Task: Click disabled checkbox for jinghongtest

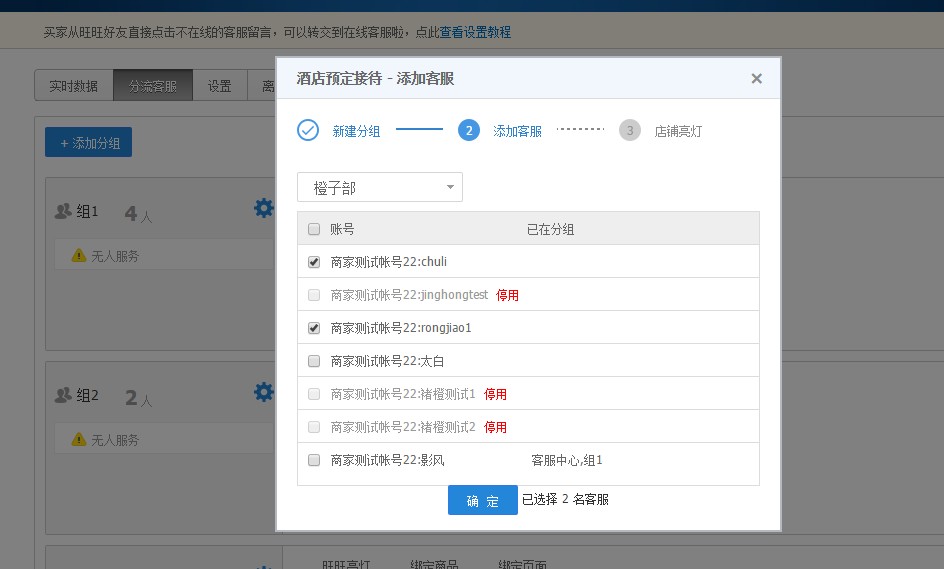Action: tap(314, 295)
